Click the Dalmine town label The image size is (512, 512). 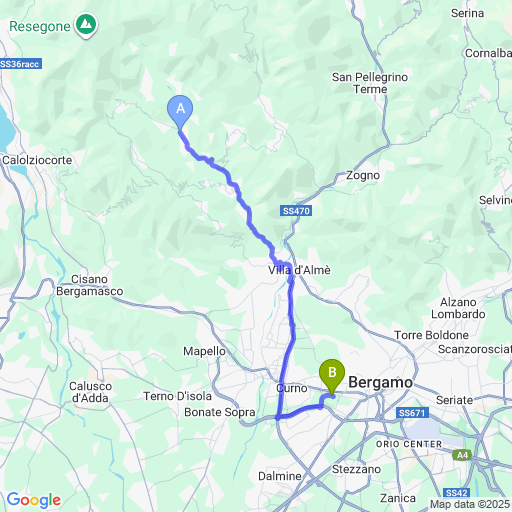pyautogui.click(x=280, y=476)
